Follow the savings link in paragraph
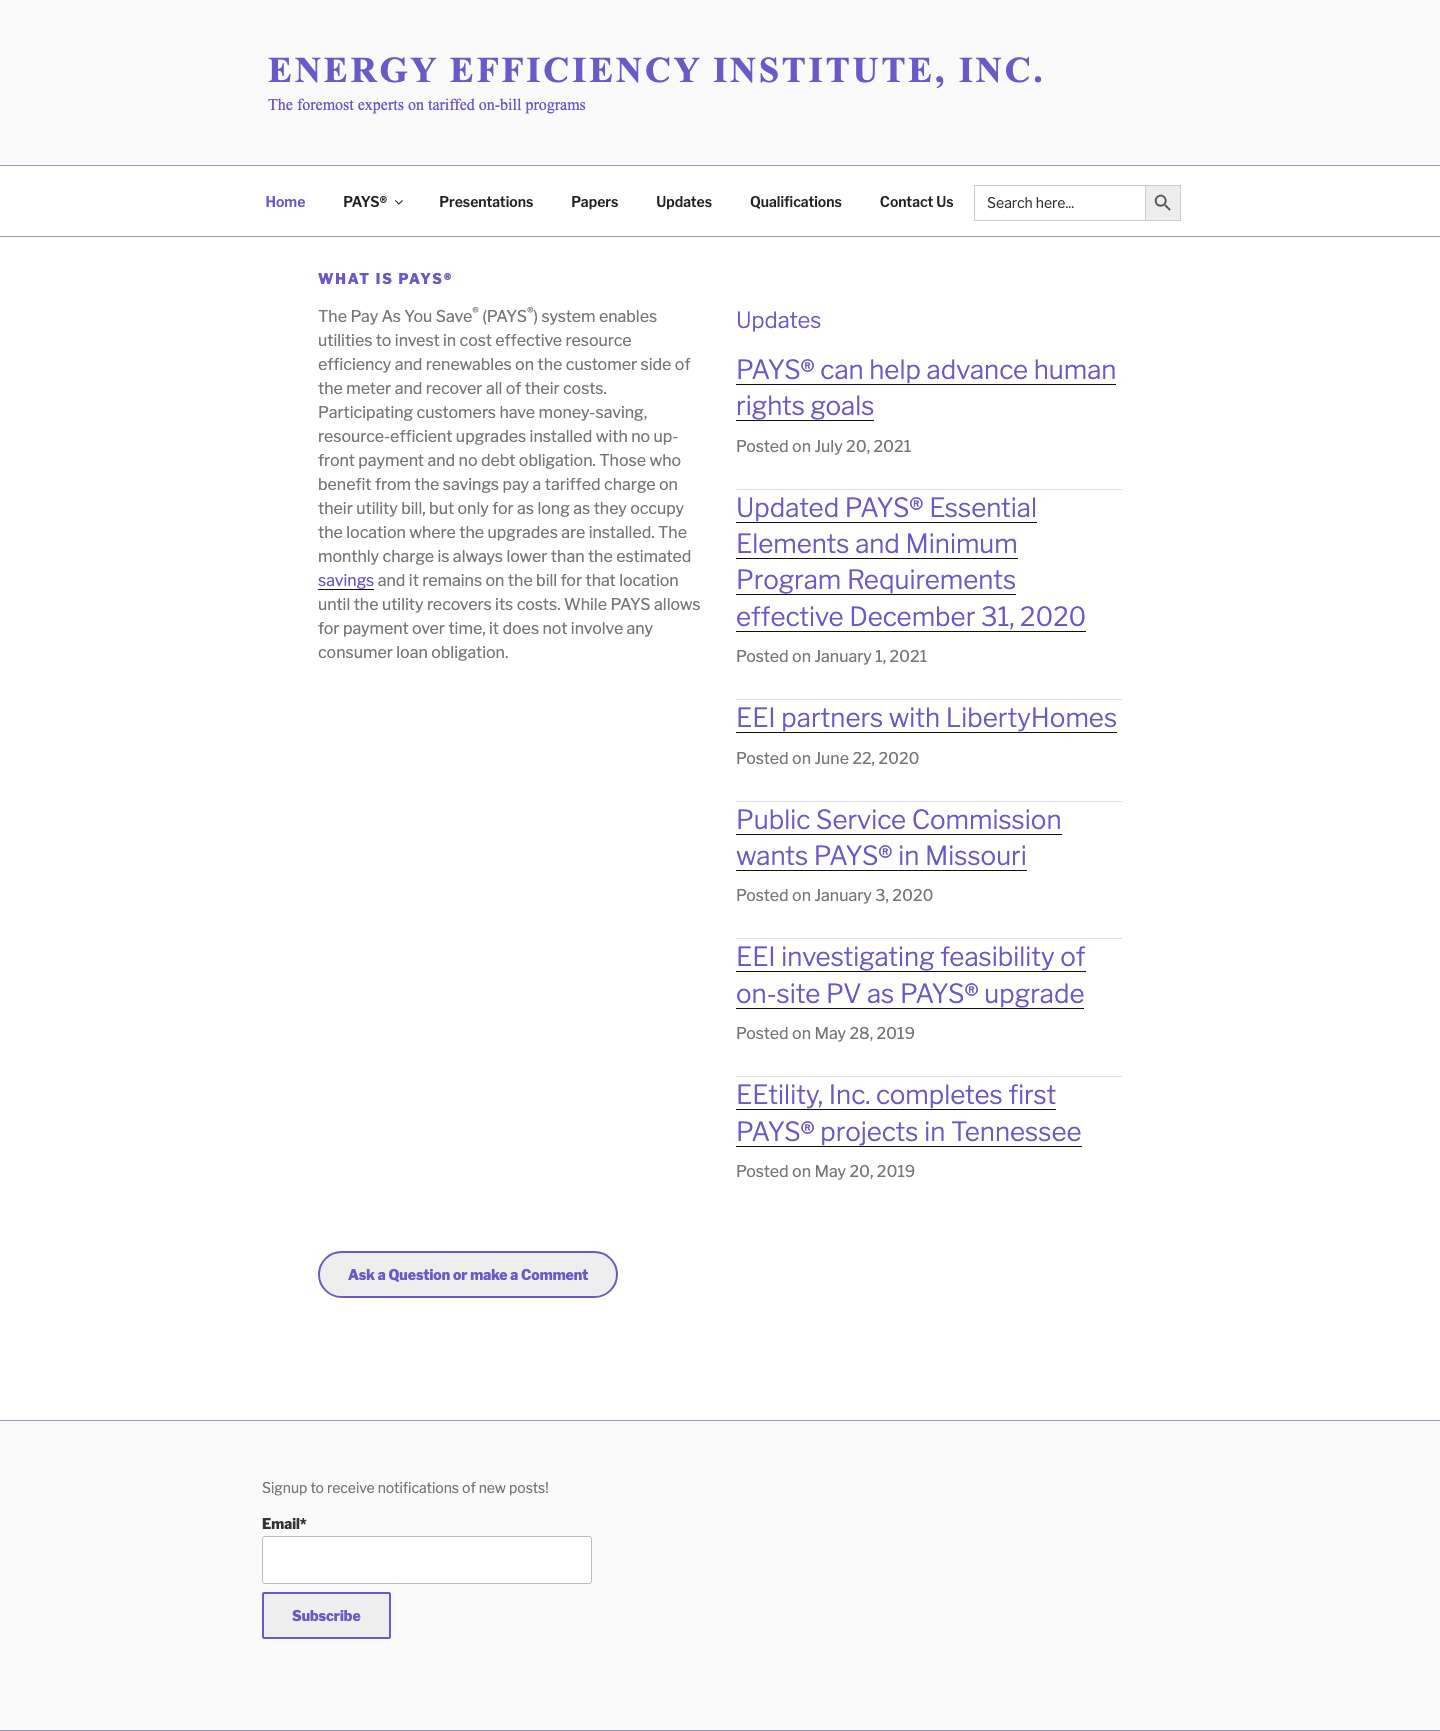Screen dimensions: 1440x1731 pyautogui.click(x=346, y=580)
